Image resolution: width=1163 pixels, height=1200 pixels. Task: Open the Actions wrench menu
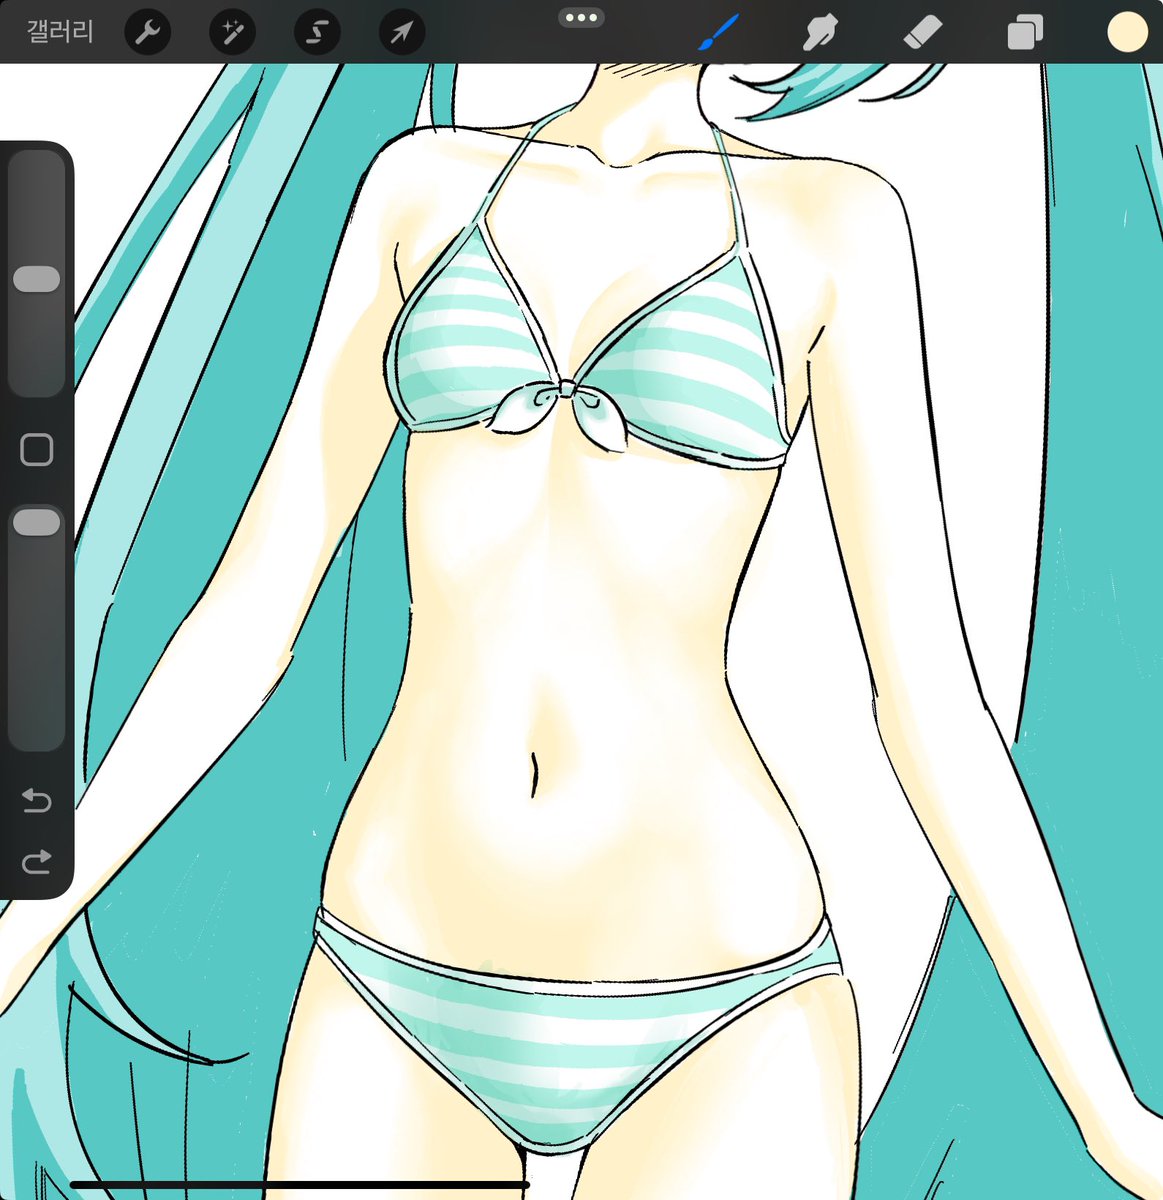(147, 33)
